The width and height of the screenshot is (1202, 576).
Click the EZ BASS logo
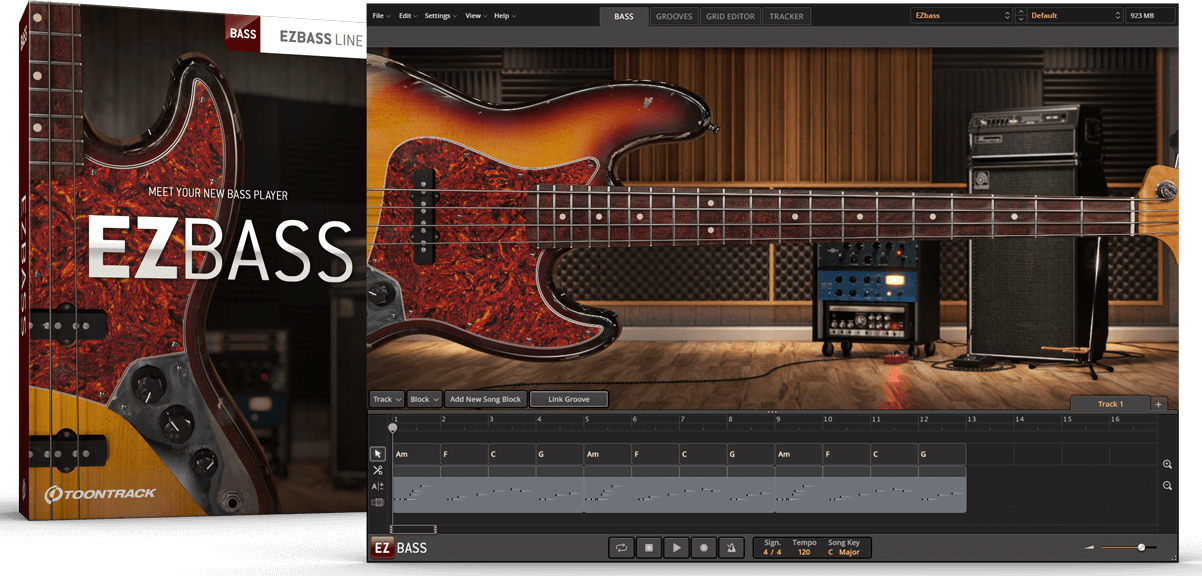click(400, 547)
